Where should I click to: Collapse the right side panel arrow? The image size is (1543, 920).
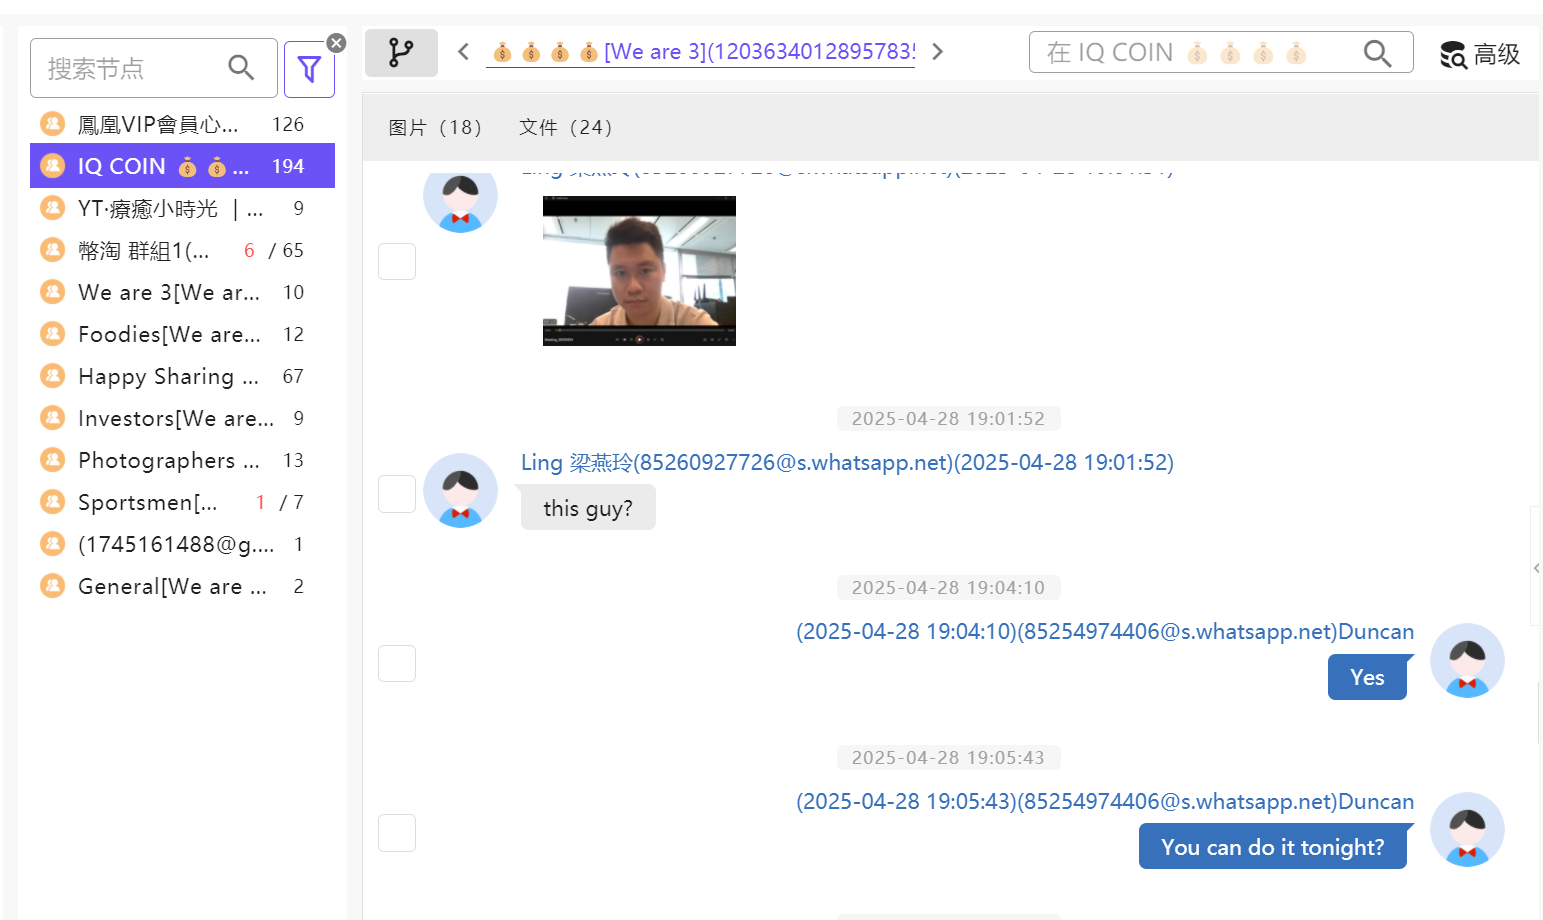(x=1536, y=568)
